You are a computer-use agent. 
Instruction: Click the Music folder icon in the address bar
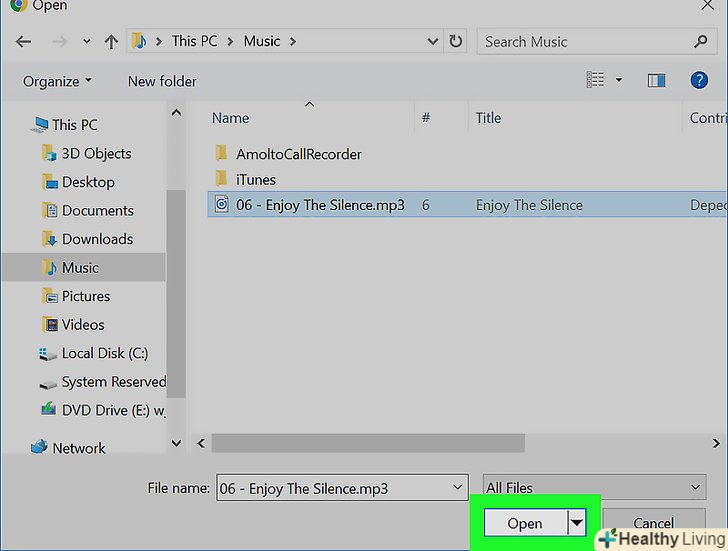click(x=139, y=41)
